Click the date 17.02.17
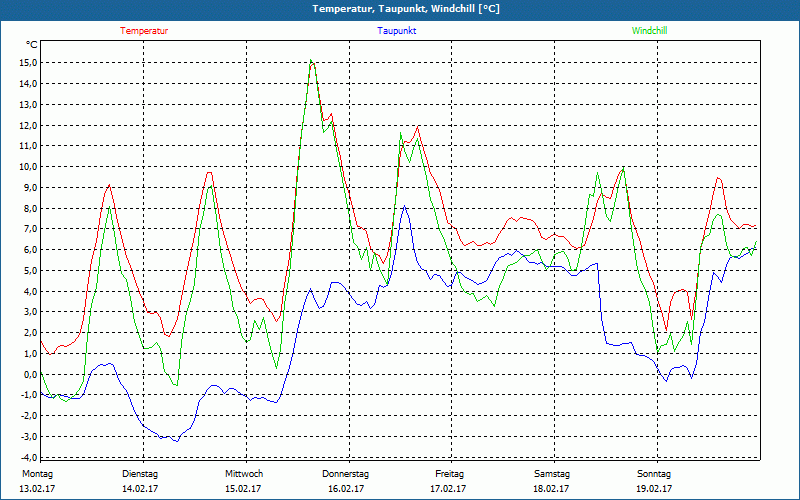 click(x=448, y=489)
